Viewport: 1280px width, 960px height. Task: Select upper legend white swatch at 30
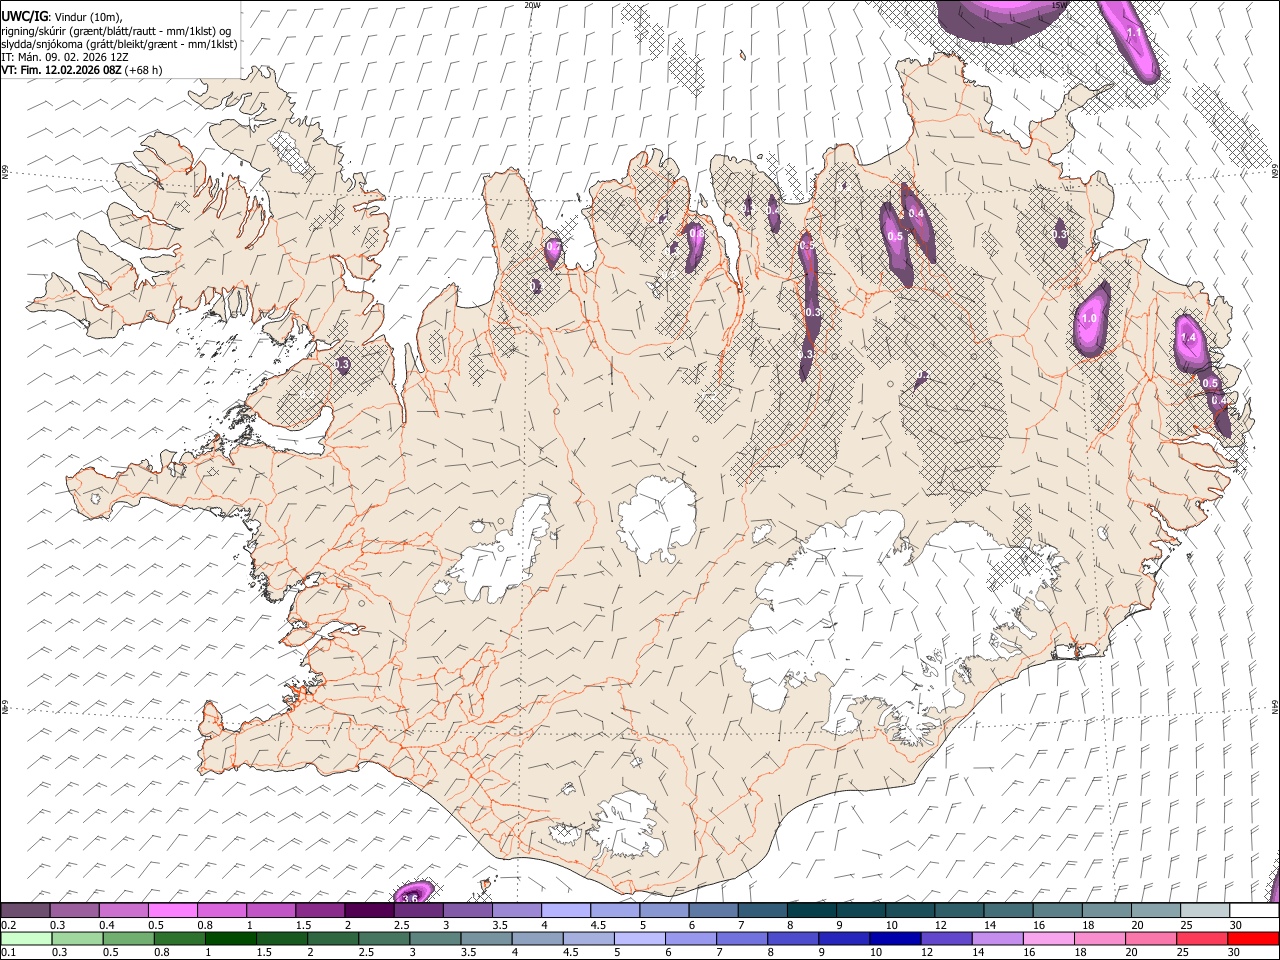[x=1254, y=910]
